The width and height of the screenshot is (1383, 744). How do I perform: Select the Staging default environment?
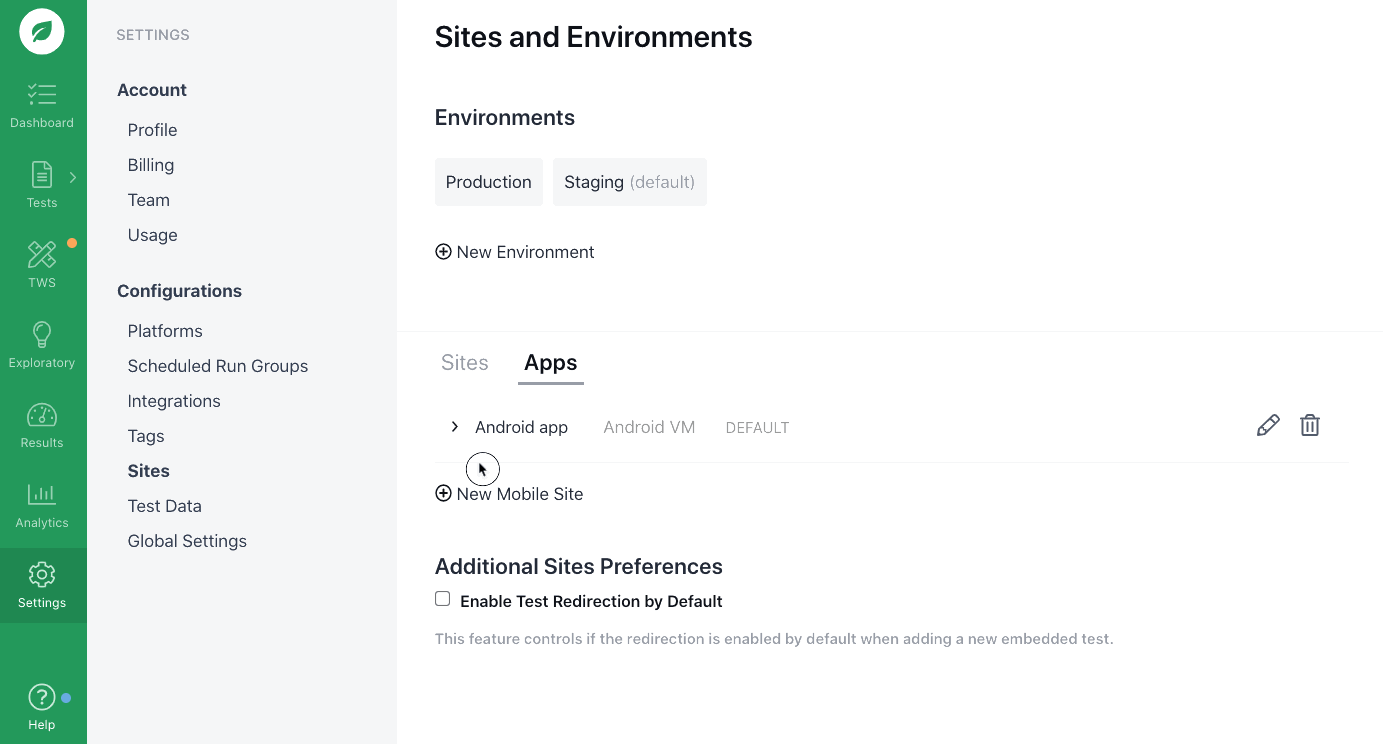pos(629,182)
